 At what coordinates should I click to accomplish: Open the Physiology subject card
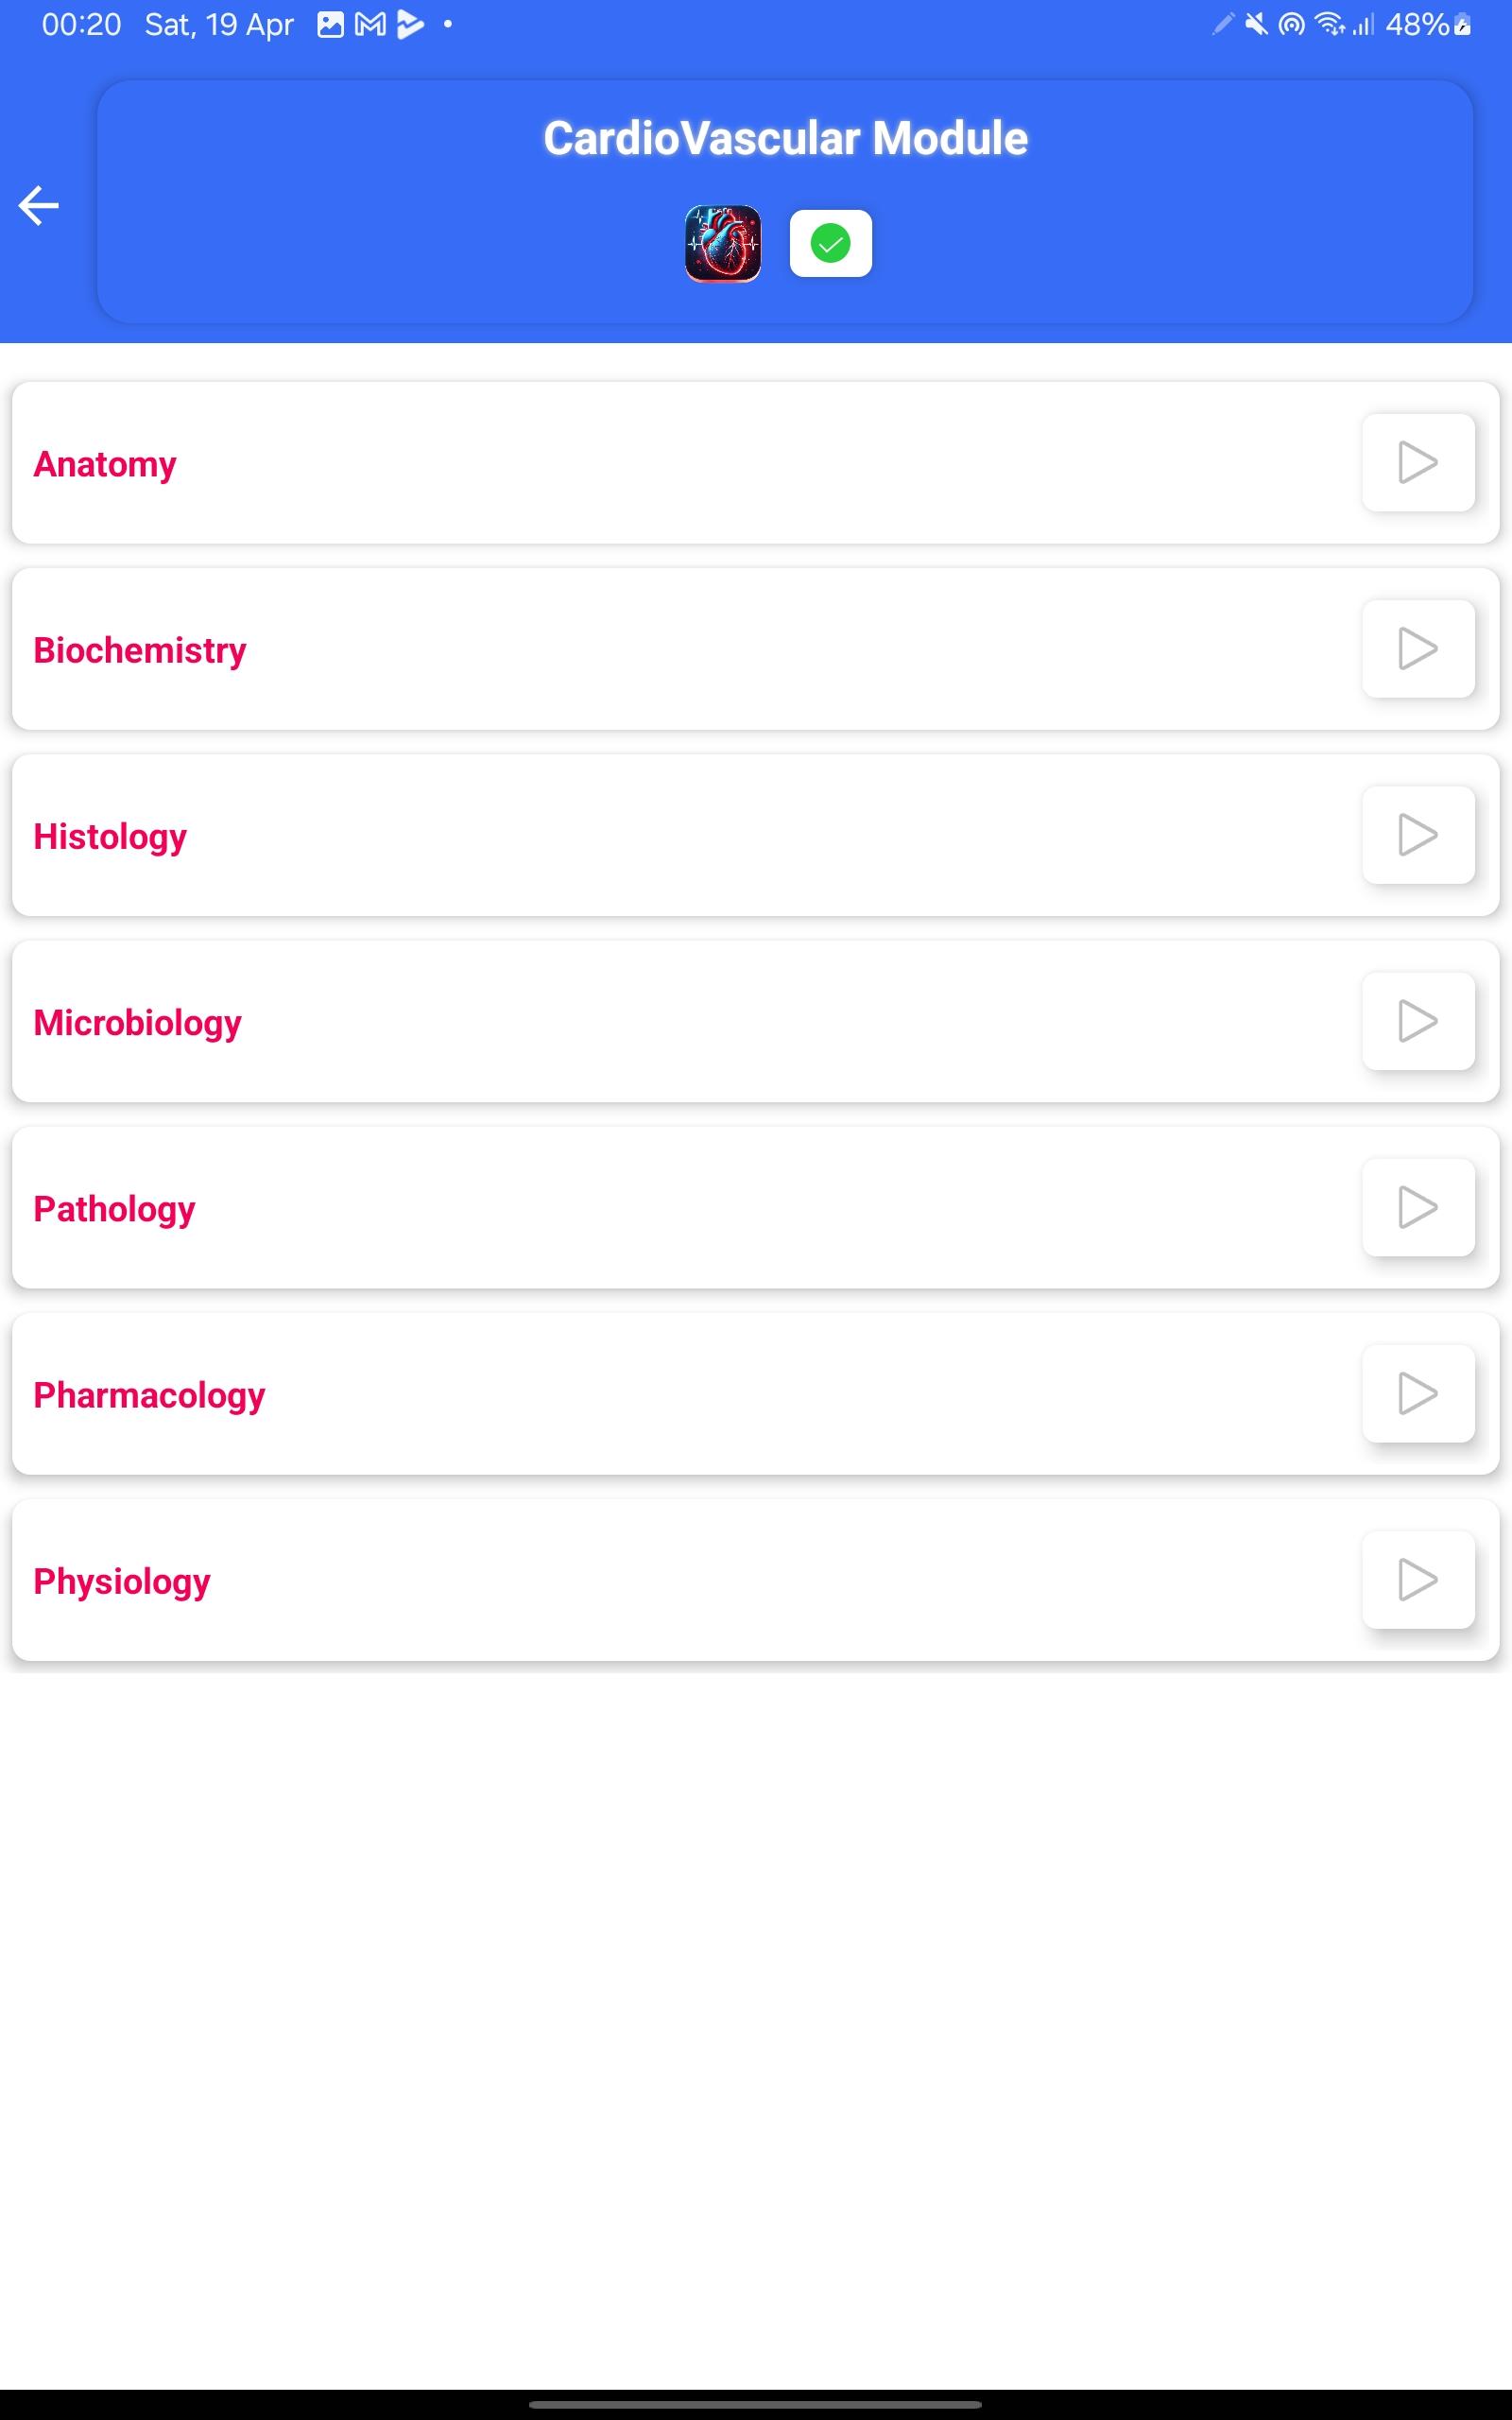click(756, 1581)
